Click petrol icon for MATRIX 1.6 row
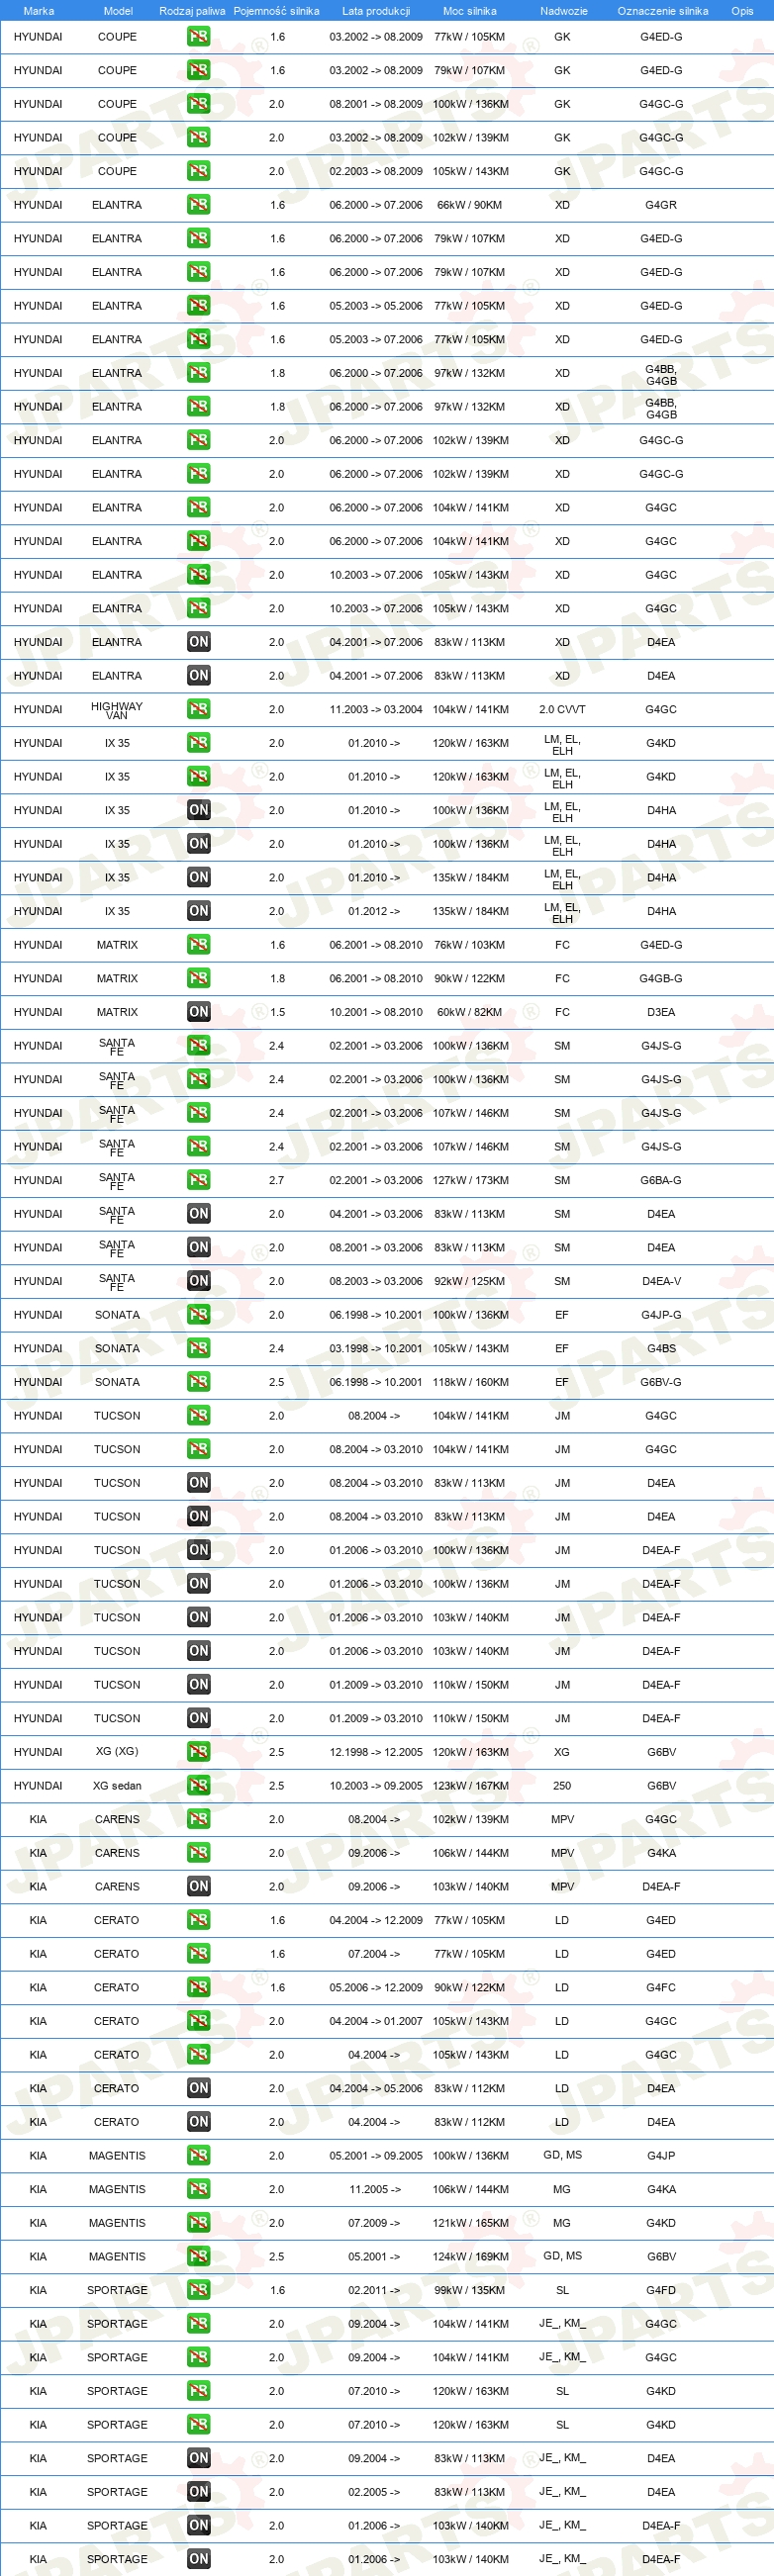This screenshot has height=2576, width=774. tap(198, 945)
